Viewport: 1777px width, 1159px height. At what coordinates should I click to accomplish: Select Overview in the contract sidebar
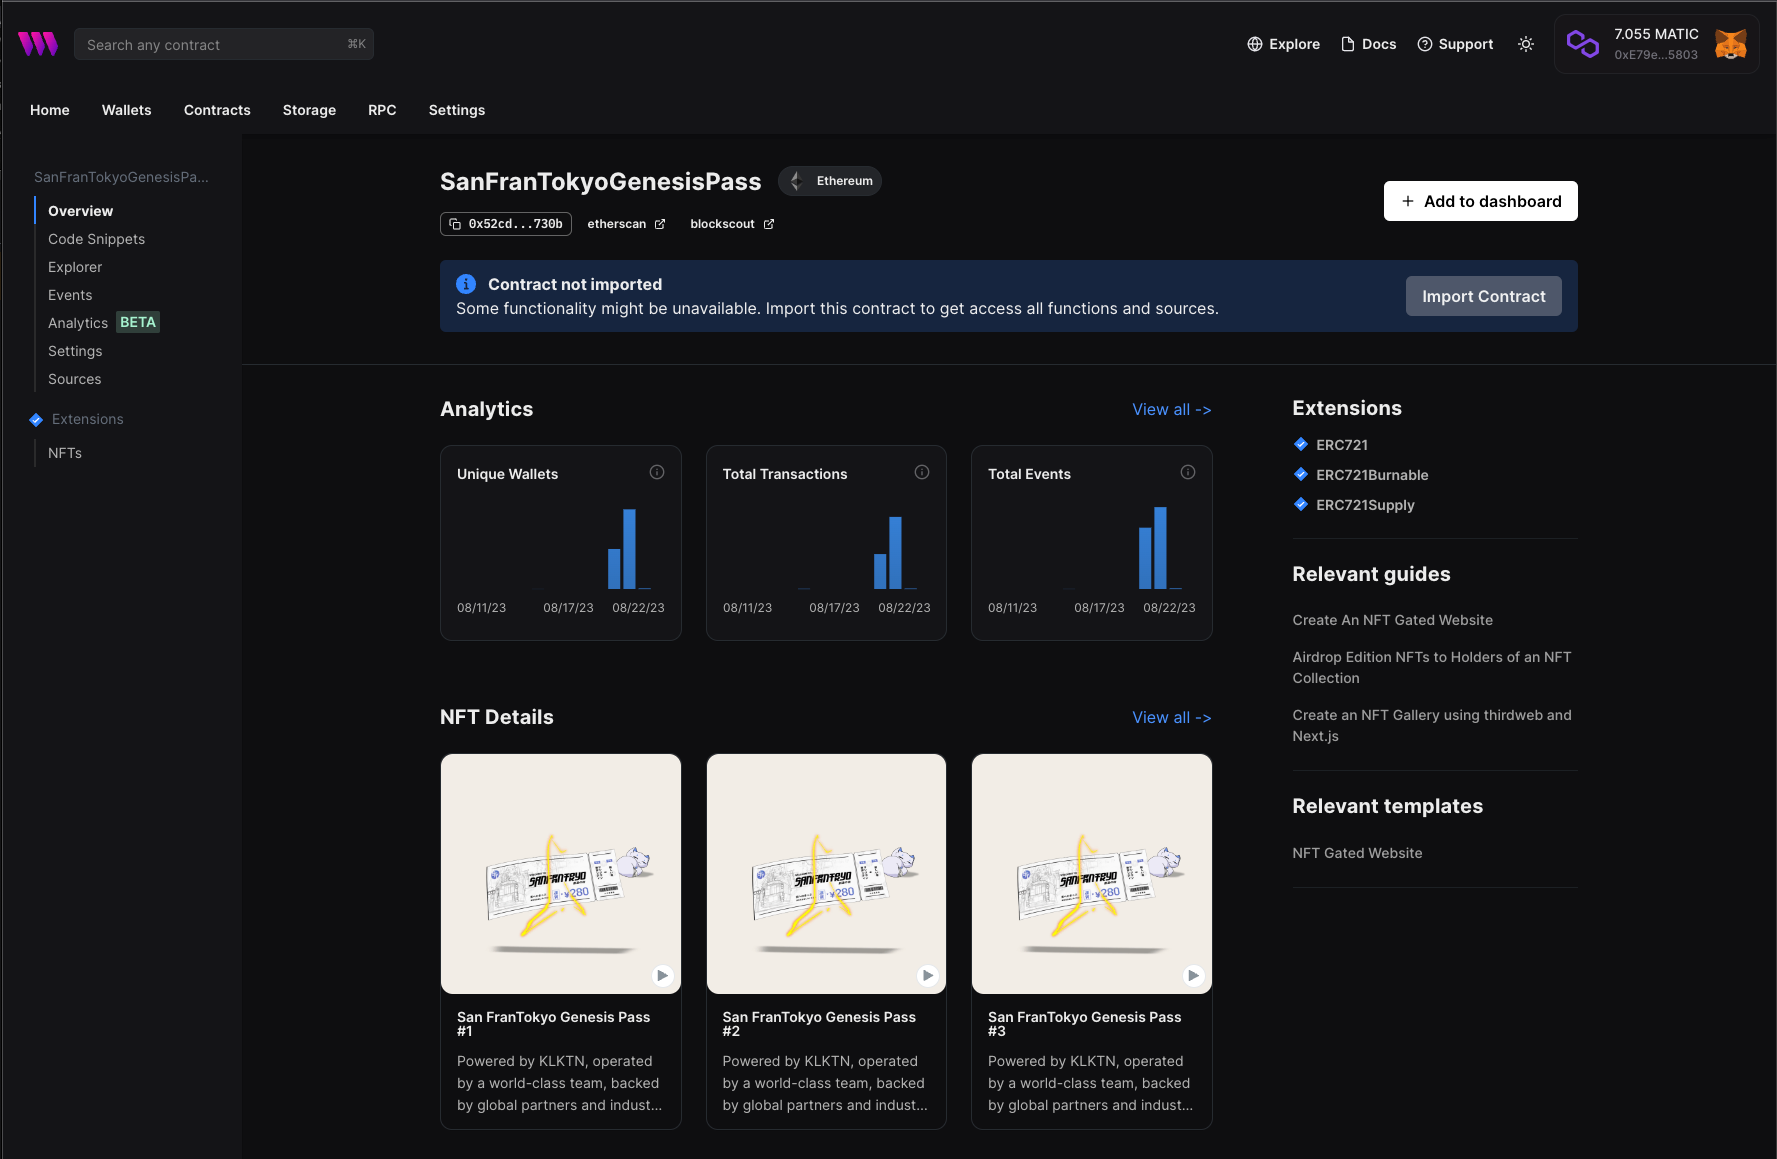point(81,211)
